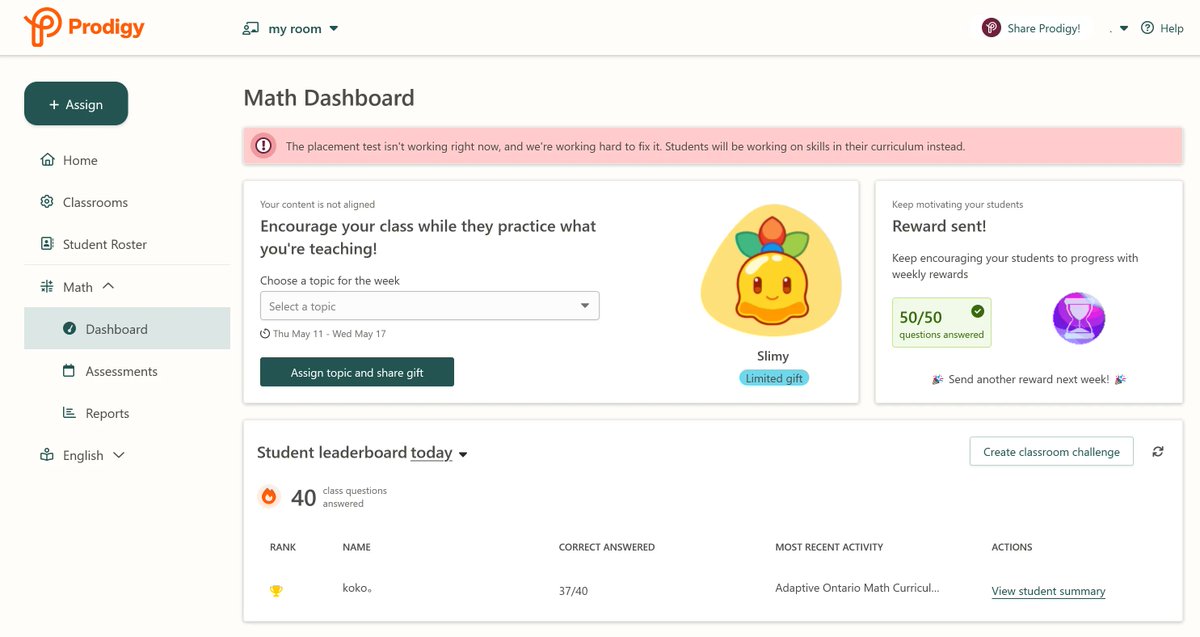Click the 50/50 questions answered box
This screenshot has width=1200, height=637.
(942, 322)
